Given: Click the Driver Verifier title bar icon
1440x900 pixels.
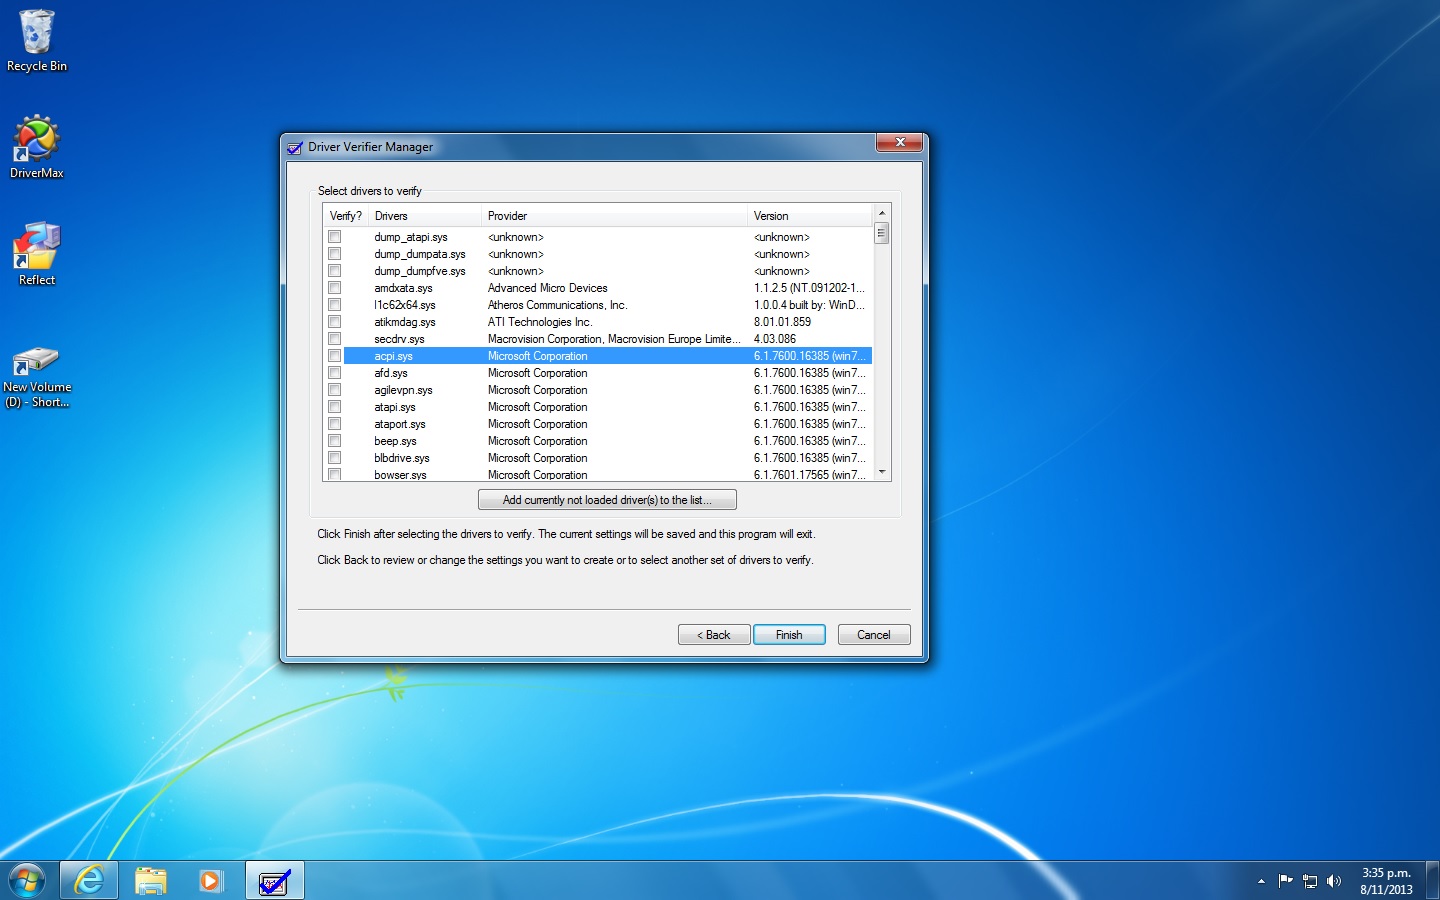Looking at the screenshot, I should coord(295,147).
